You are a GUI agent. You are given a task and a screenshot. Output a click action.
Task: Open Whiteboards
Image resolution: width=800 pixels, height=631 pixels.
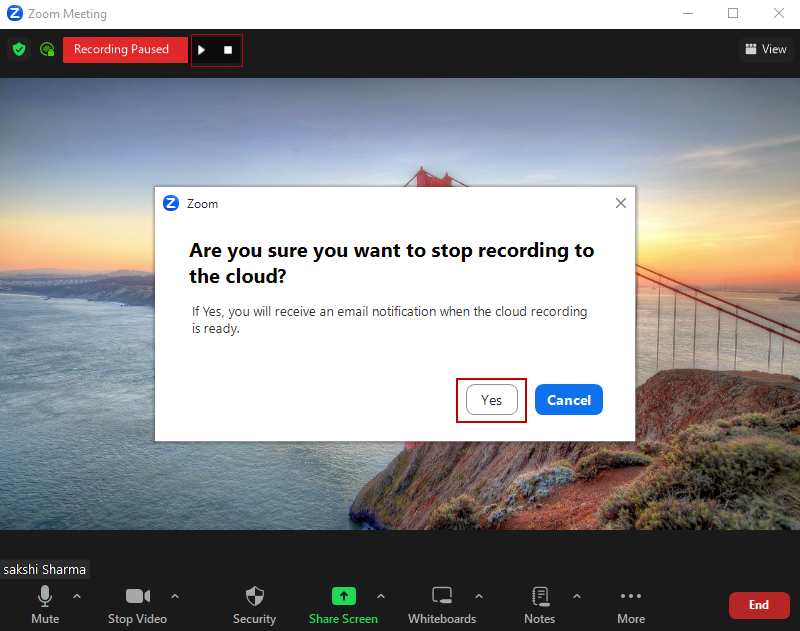[442, 605]
